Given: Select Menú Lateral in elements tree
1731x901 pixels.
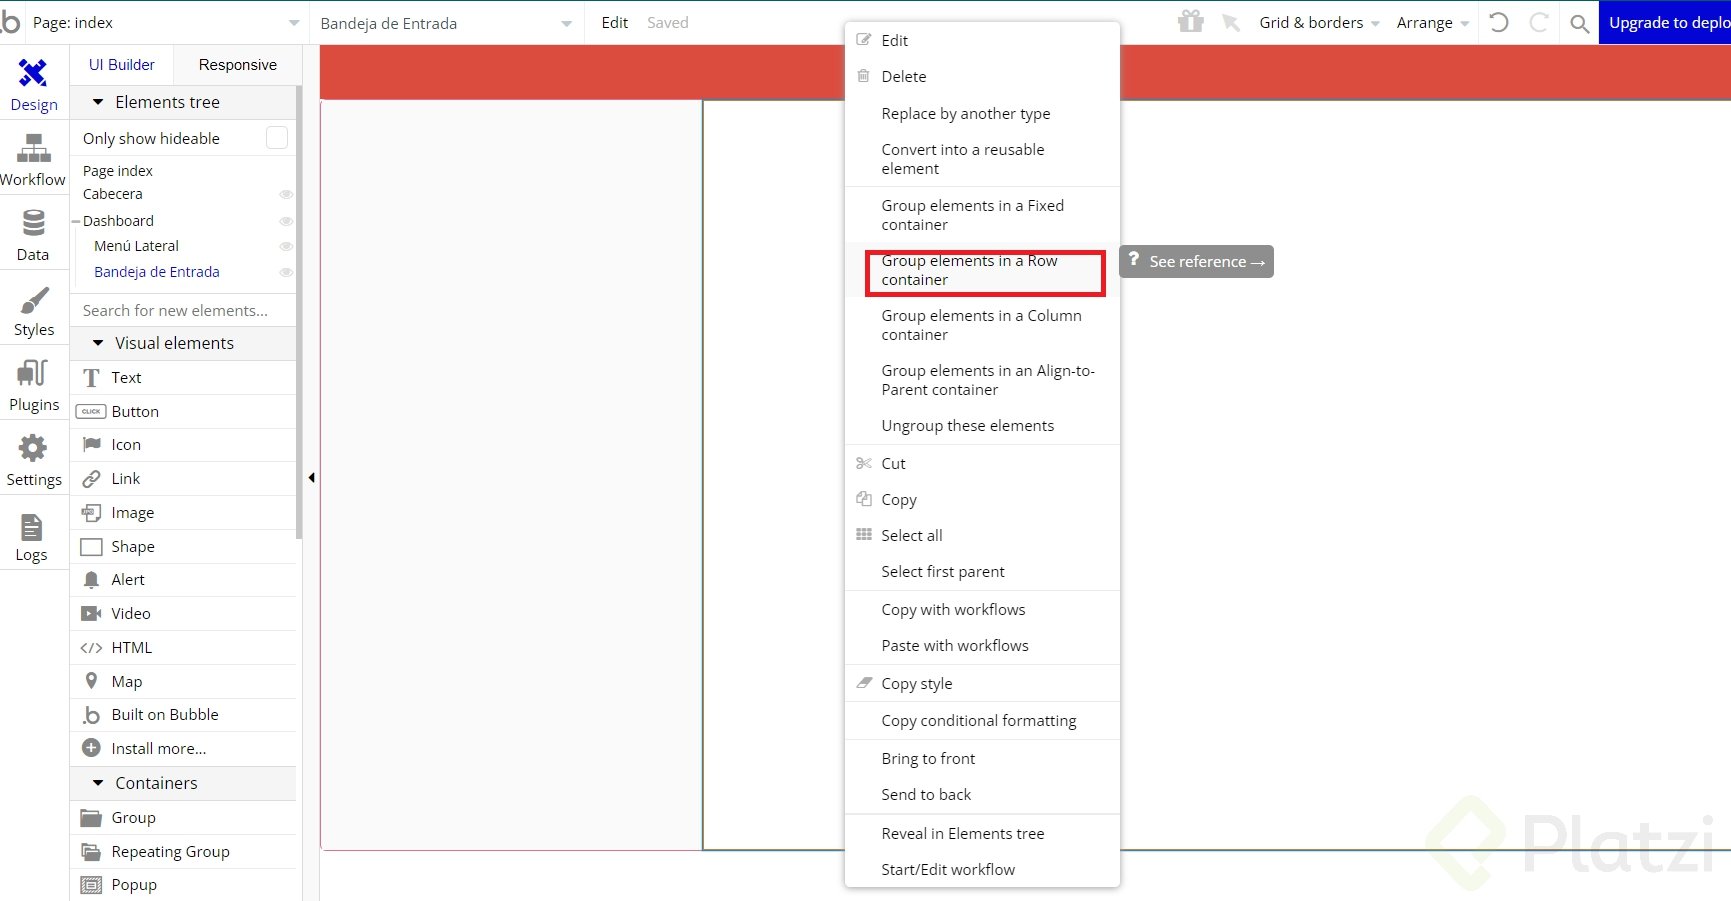Looking at the screenshot, I should 136,246.
